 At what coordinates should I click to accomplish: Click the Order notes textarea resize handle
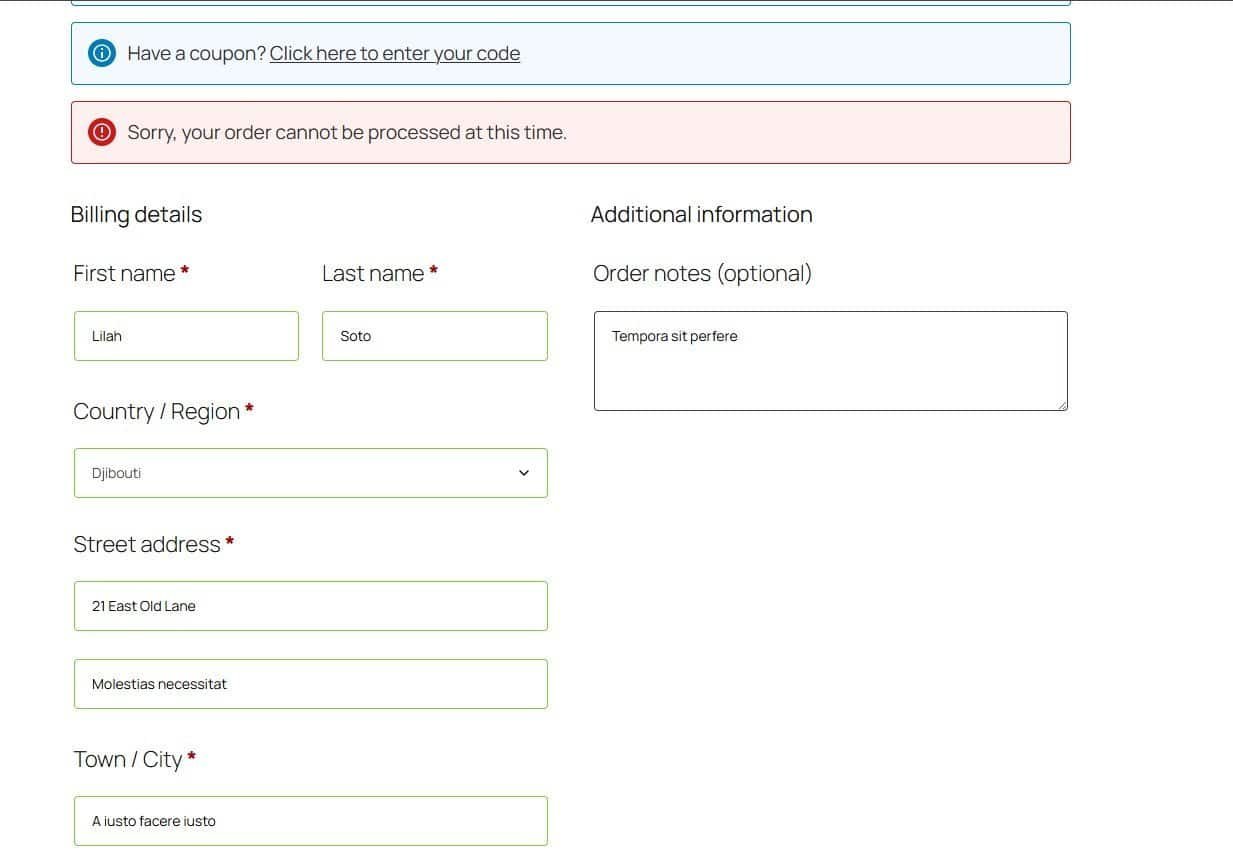click(x=1062, y=405)
